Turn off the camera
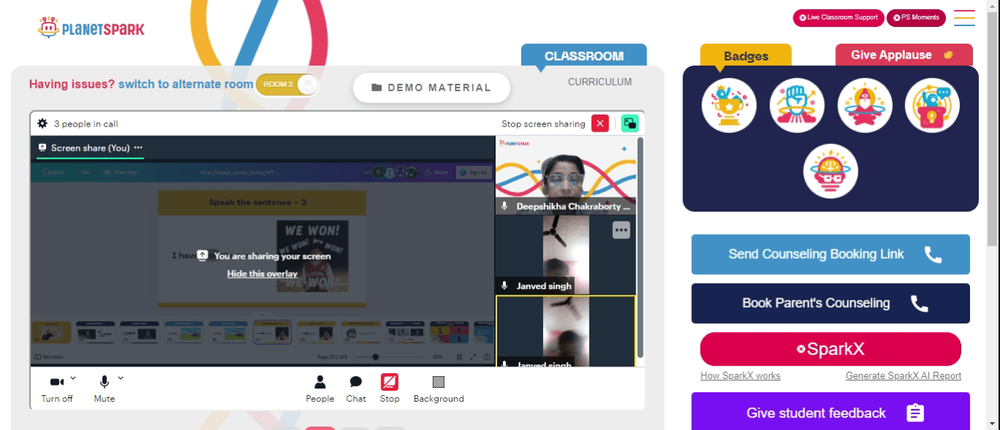This screenshot has width=1000, height=430. point(57,389)
